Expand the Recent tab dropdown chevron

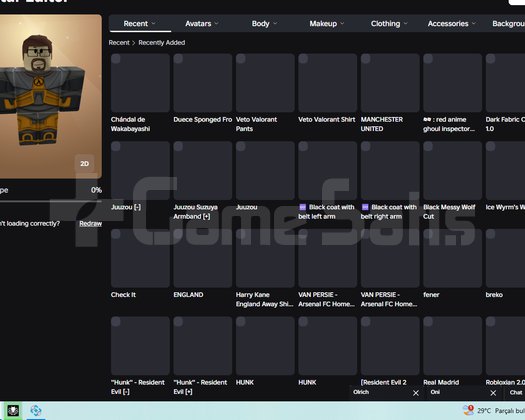[153, 23]
